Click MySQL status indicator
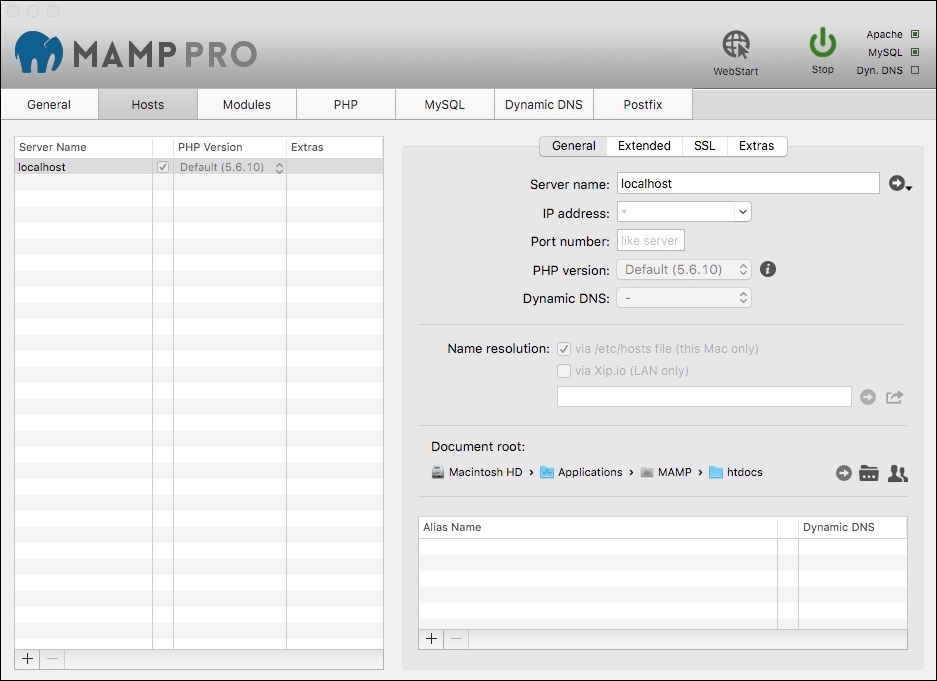 [915, 52]
